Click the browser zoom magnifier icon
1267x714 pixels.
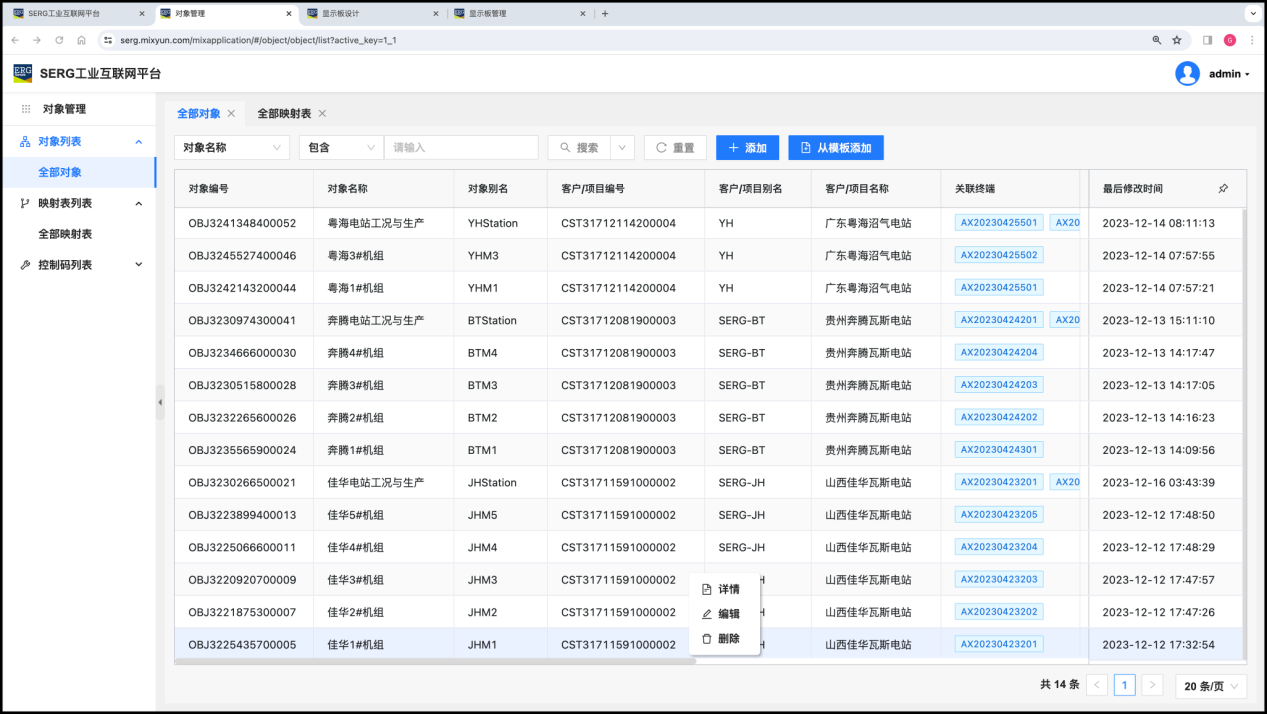point(1157,40)
